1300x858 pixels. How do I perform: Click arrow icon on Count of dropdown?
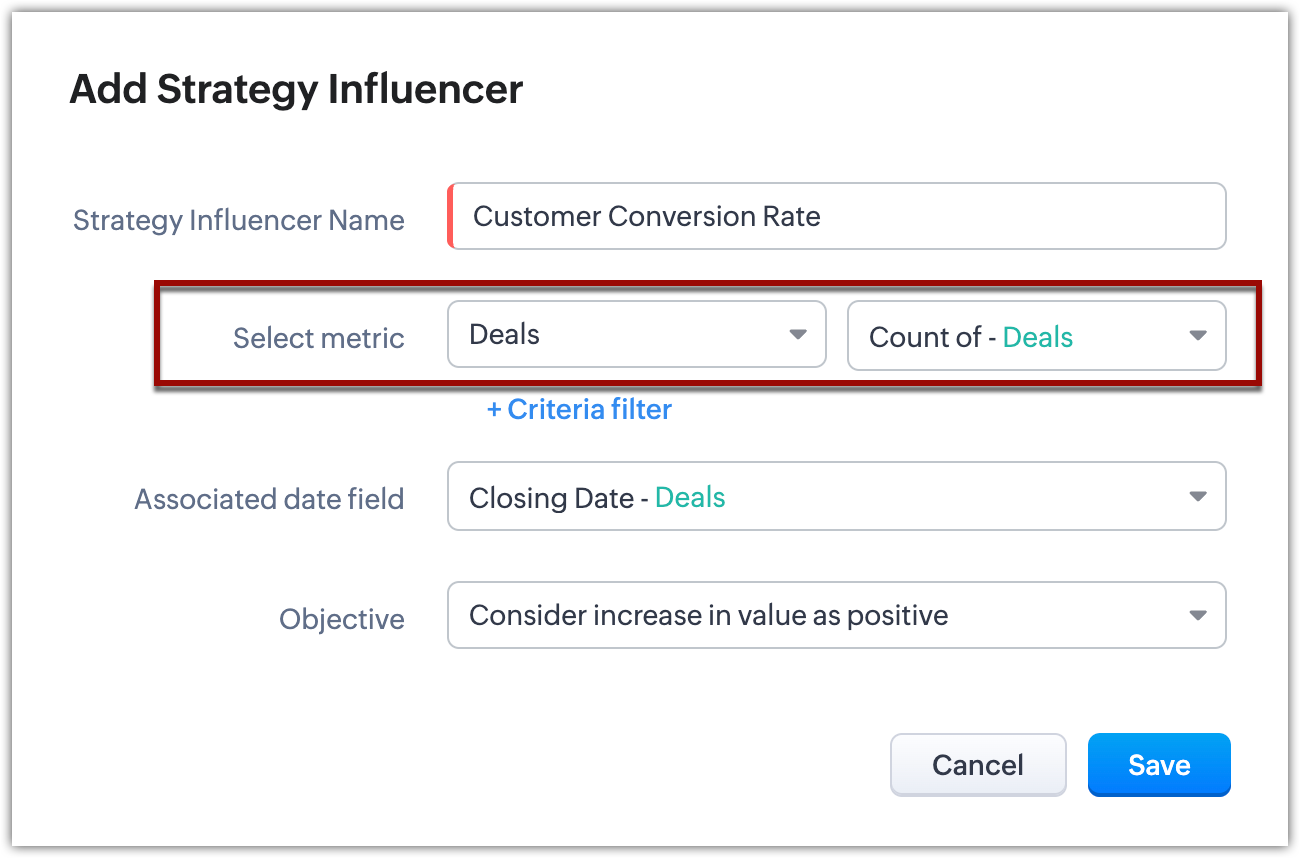[1198, 336]
